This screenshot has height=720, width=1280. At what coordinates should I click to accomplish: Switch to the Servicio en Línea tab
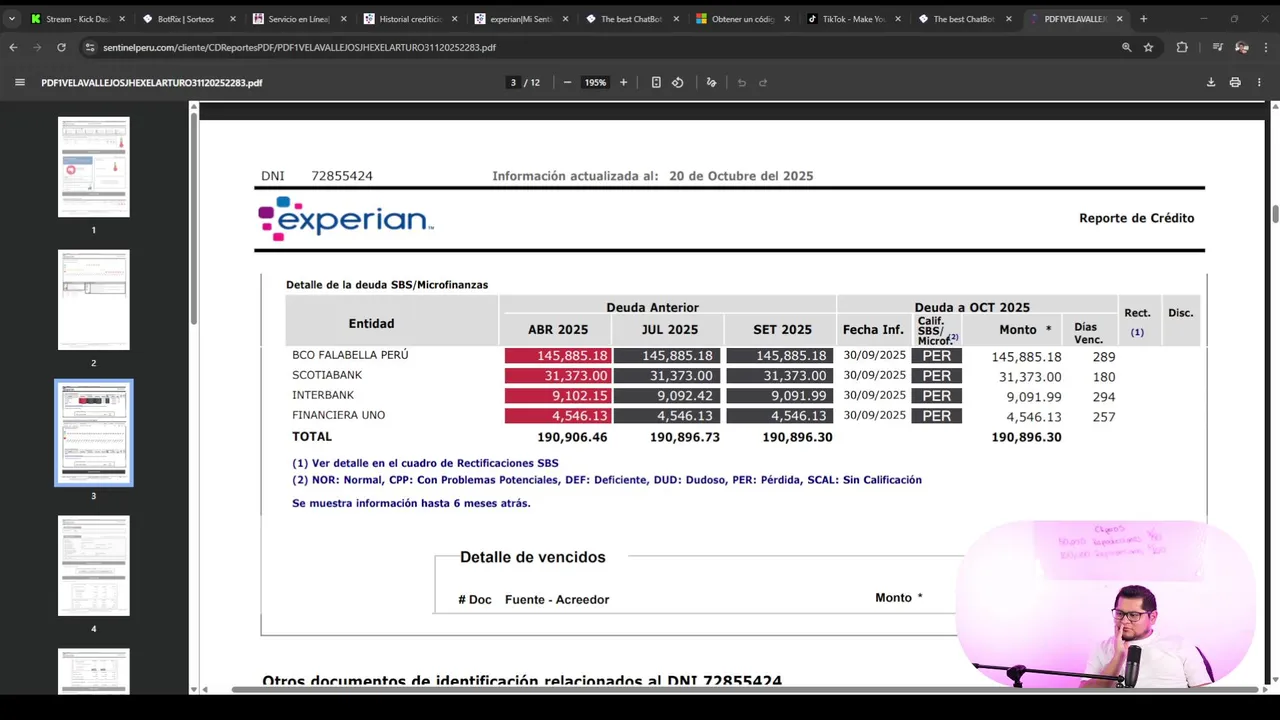(298, 19)
